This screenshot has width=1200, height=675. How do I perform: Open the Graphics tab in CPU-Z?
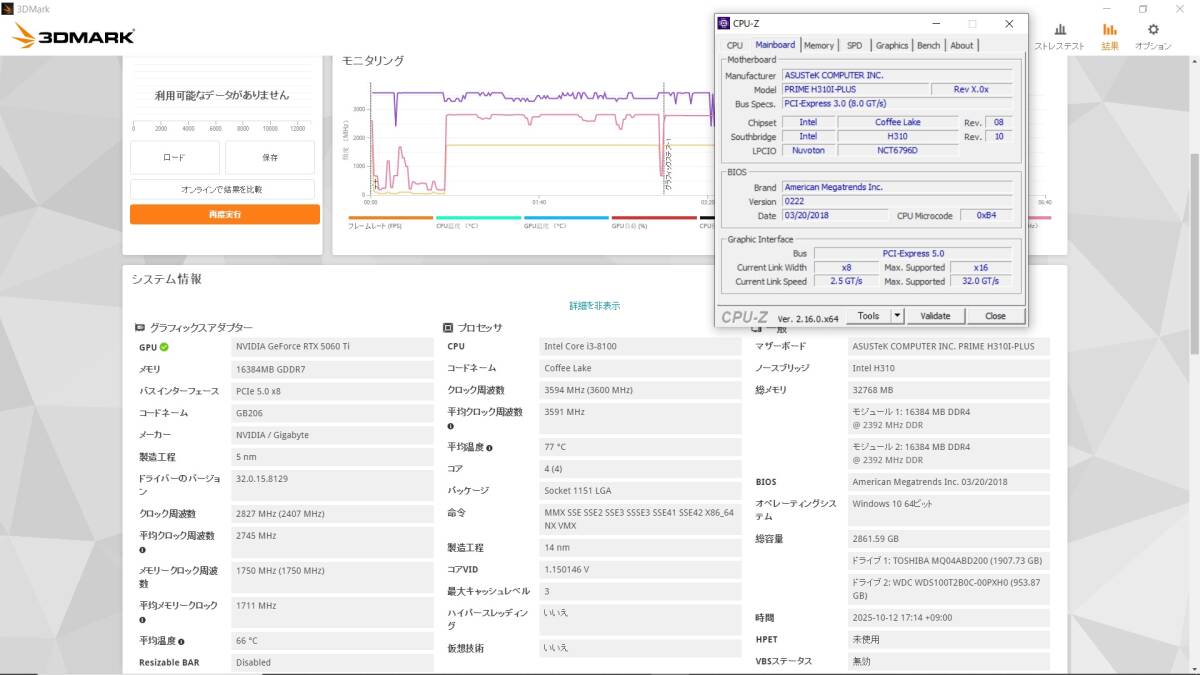[891, 45]
